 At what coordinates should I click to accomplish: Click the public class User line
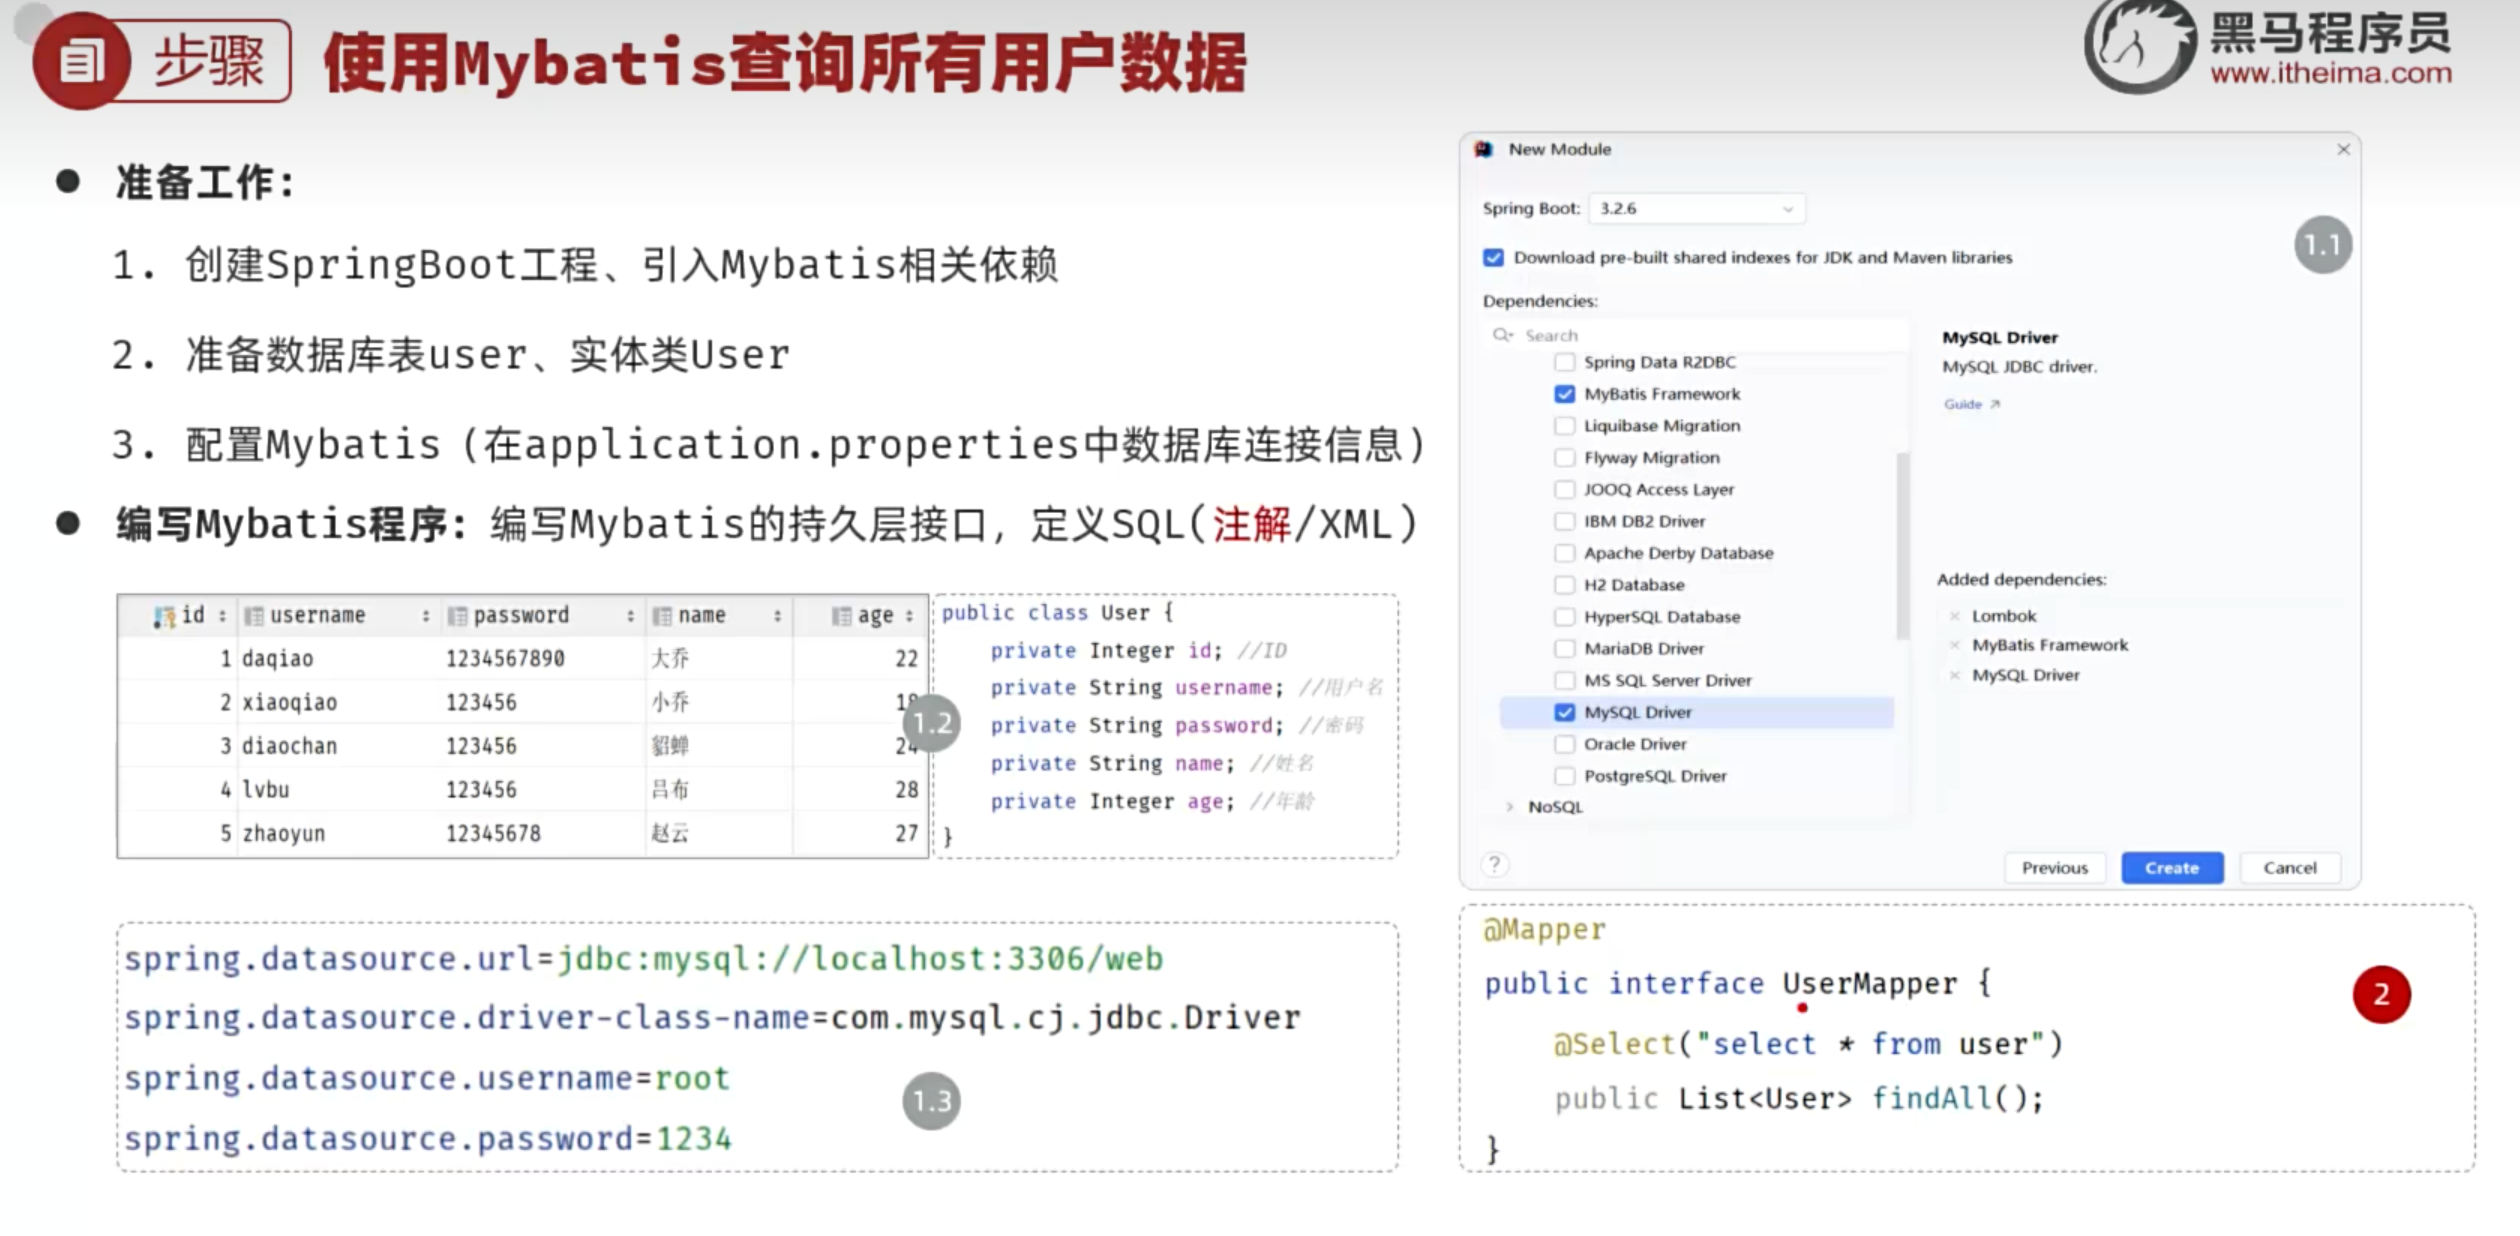click(1058, 613)
